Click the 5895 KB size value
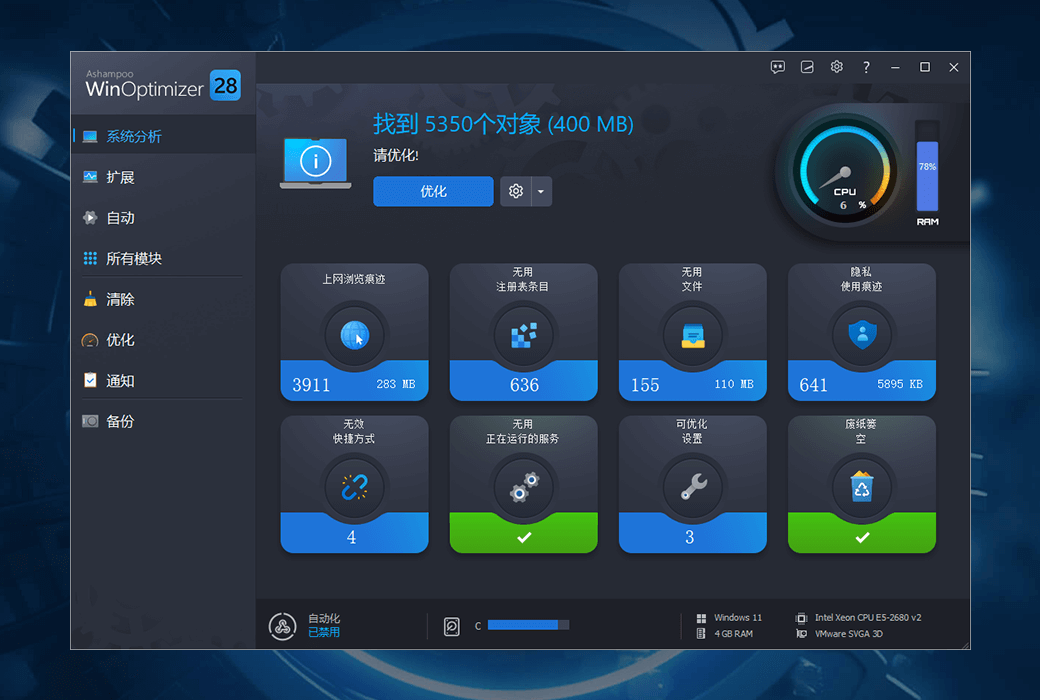Image resolution: width=1040 pixels, height=700 pixels. [x=900, y=384]
